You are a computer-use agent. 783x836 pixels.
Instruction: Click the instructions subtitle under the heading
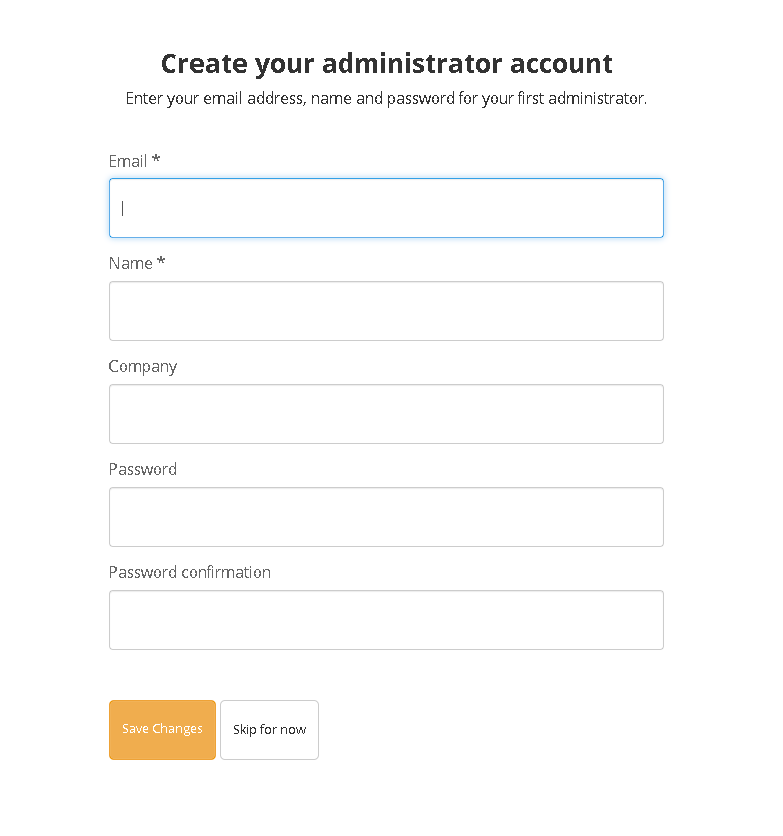pos(386,99)
